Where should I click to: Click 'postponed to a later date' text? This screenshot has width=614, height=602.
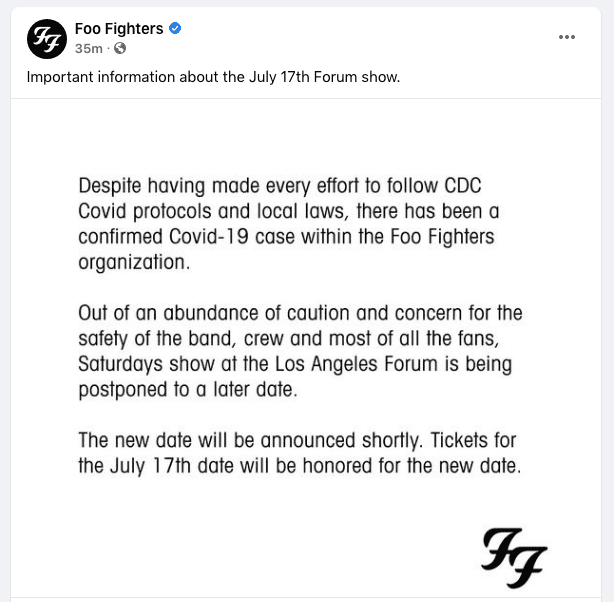click(x=188, y=389)
